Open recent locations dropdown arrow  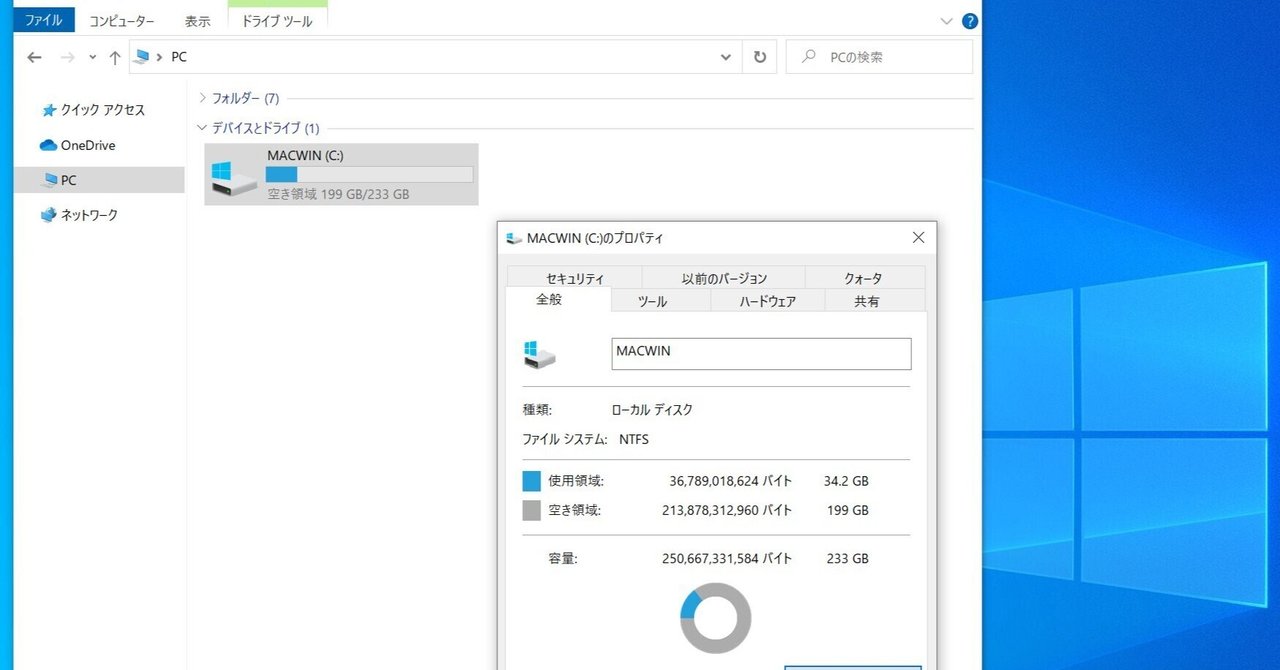coord(93,57)
